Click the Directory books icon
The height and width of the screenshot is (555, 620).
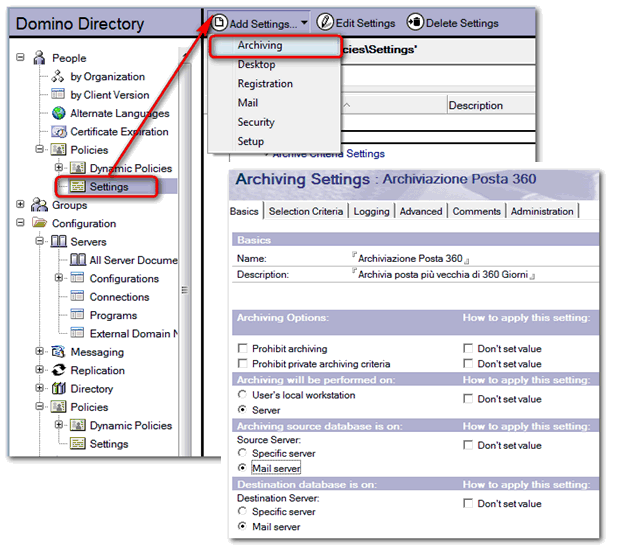59,388
